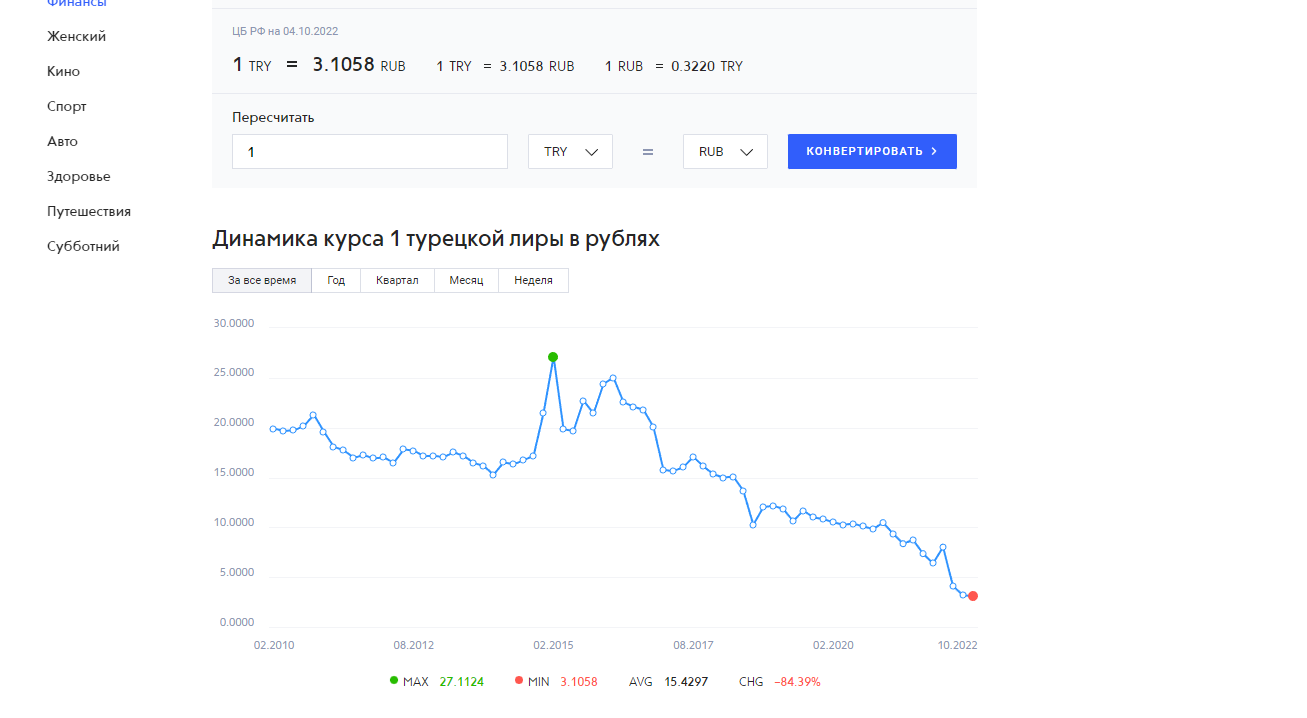Image resolution: width=1307 pixels, height=718 pixels.
Task: Click the Конвертировать button
Action: pos(872,151)
